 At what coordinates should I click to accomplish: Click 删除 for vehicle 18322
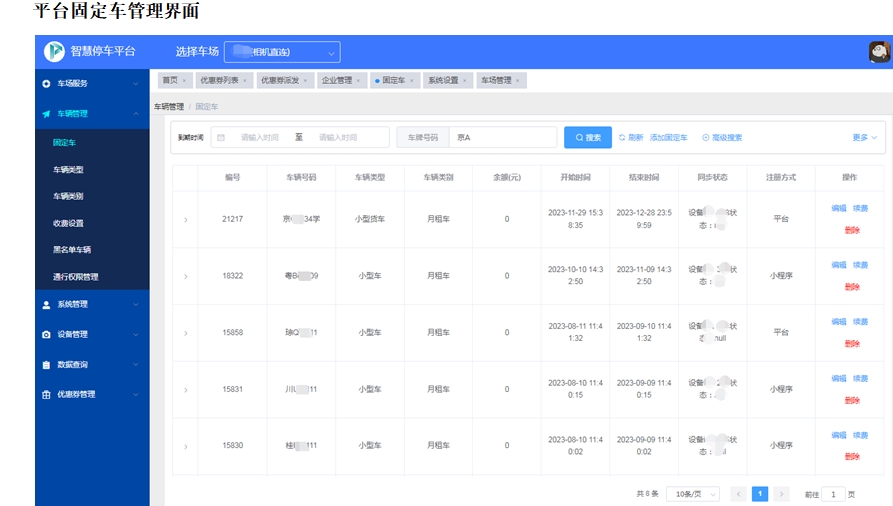point(851,287)
